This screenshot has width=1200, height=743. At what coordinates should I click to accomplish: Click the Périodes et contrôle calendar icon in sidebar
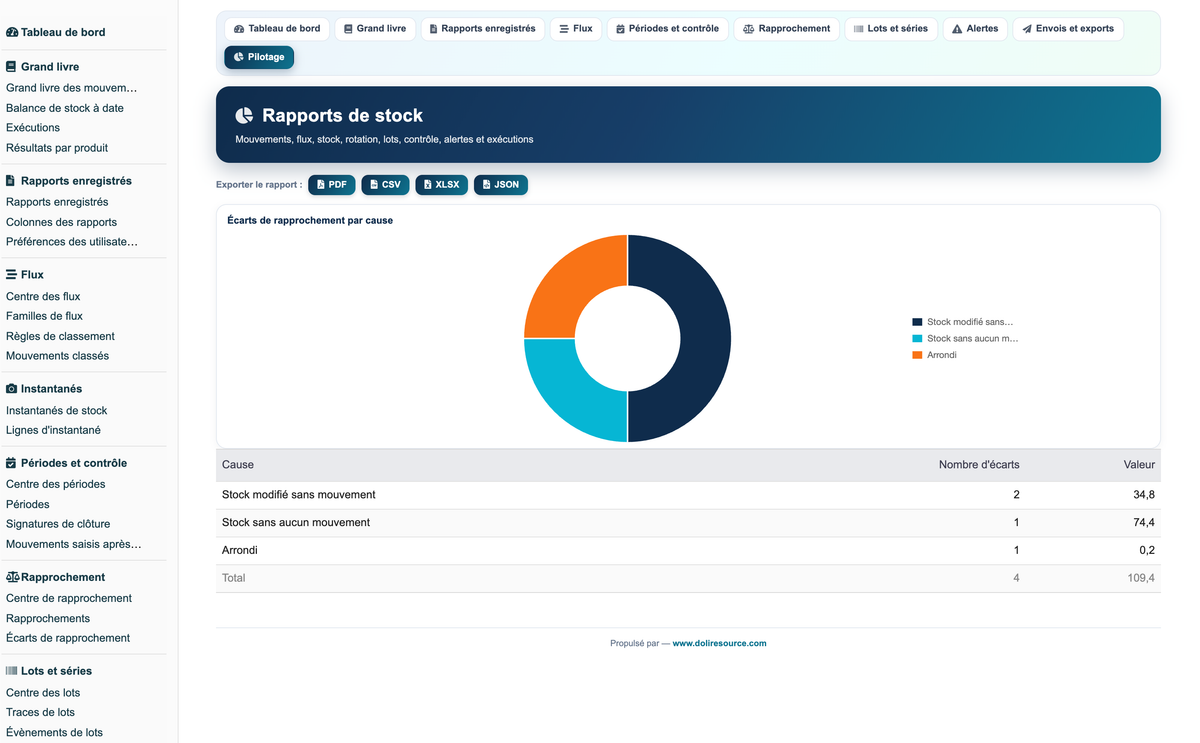click(11, 463)
